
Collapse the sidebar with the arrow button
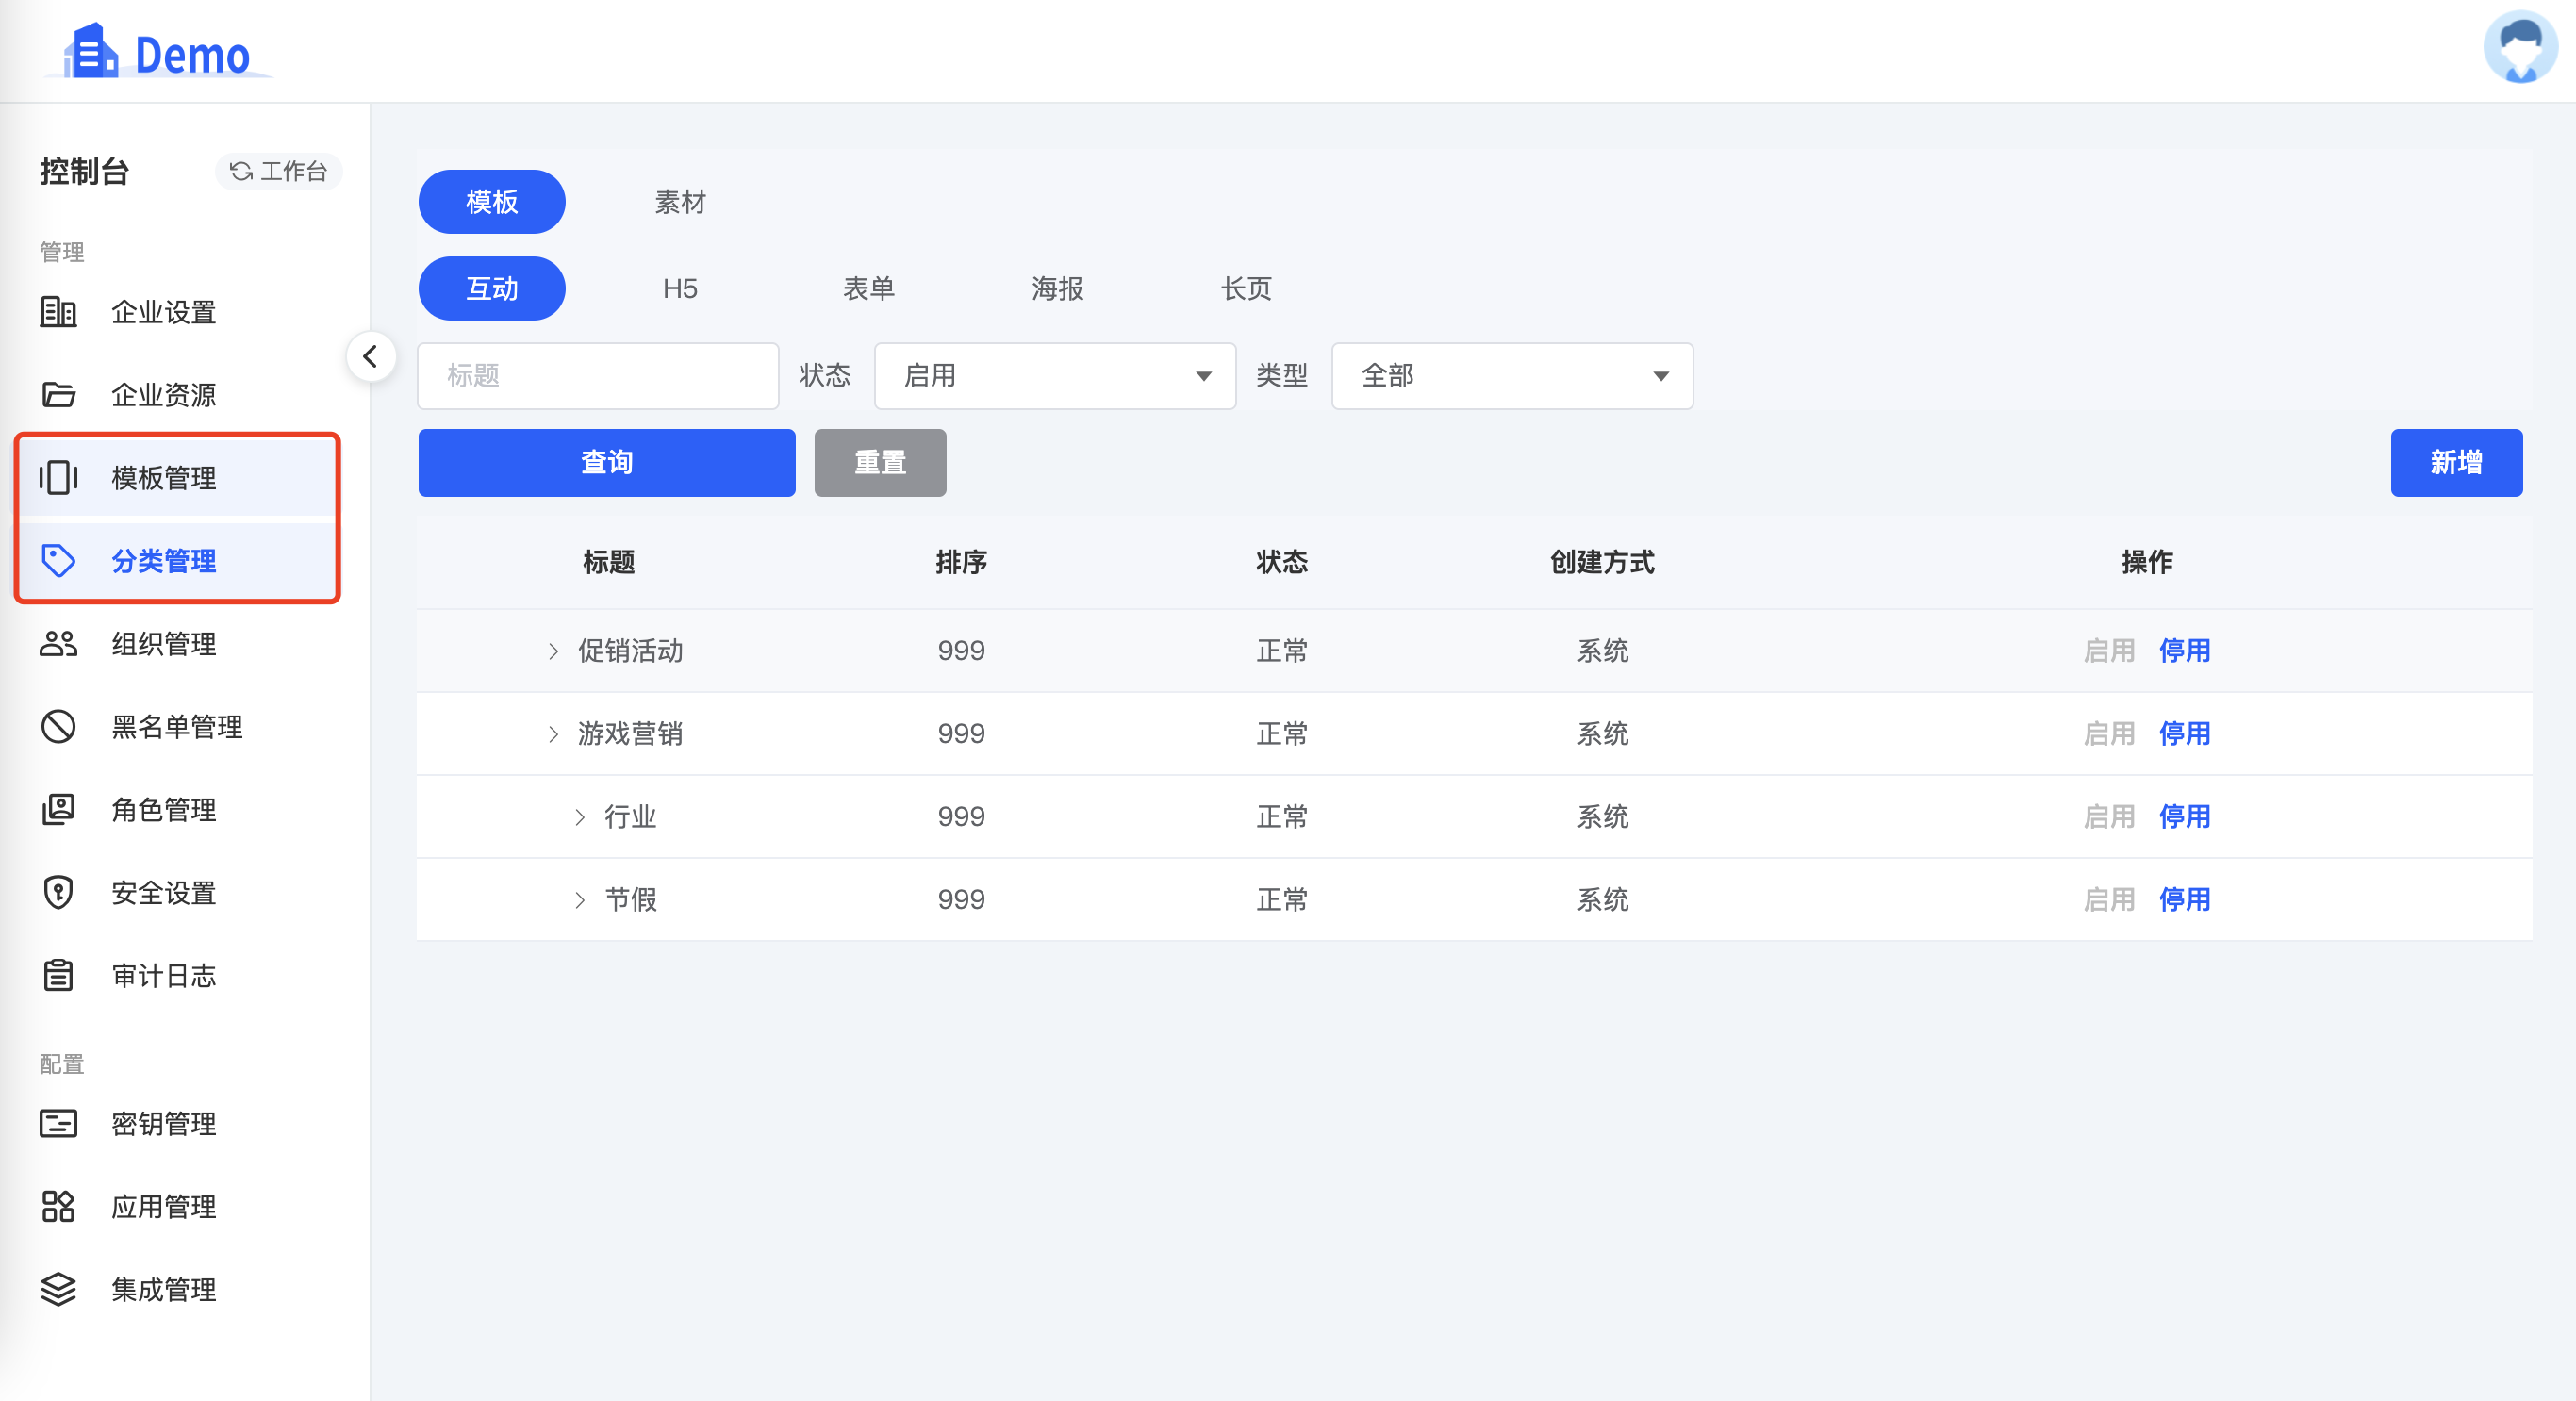click(x=371, y=357)
